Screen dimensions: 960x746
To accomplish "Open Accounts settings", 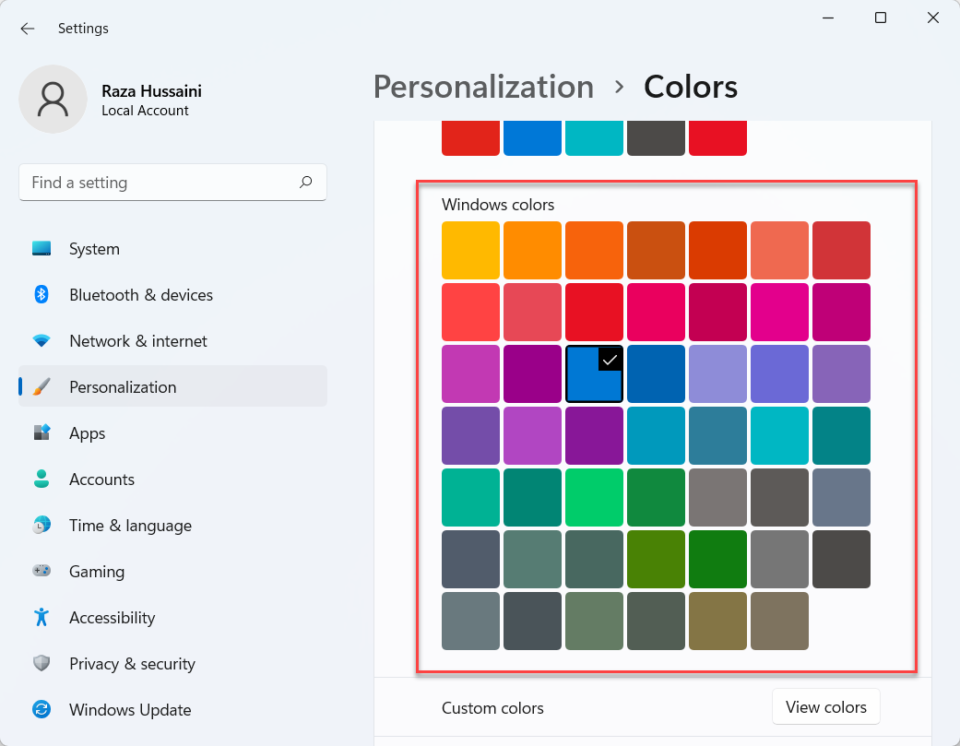I will point(101,479).
